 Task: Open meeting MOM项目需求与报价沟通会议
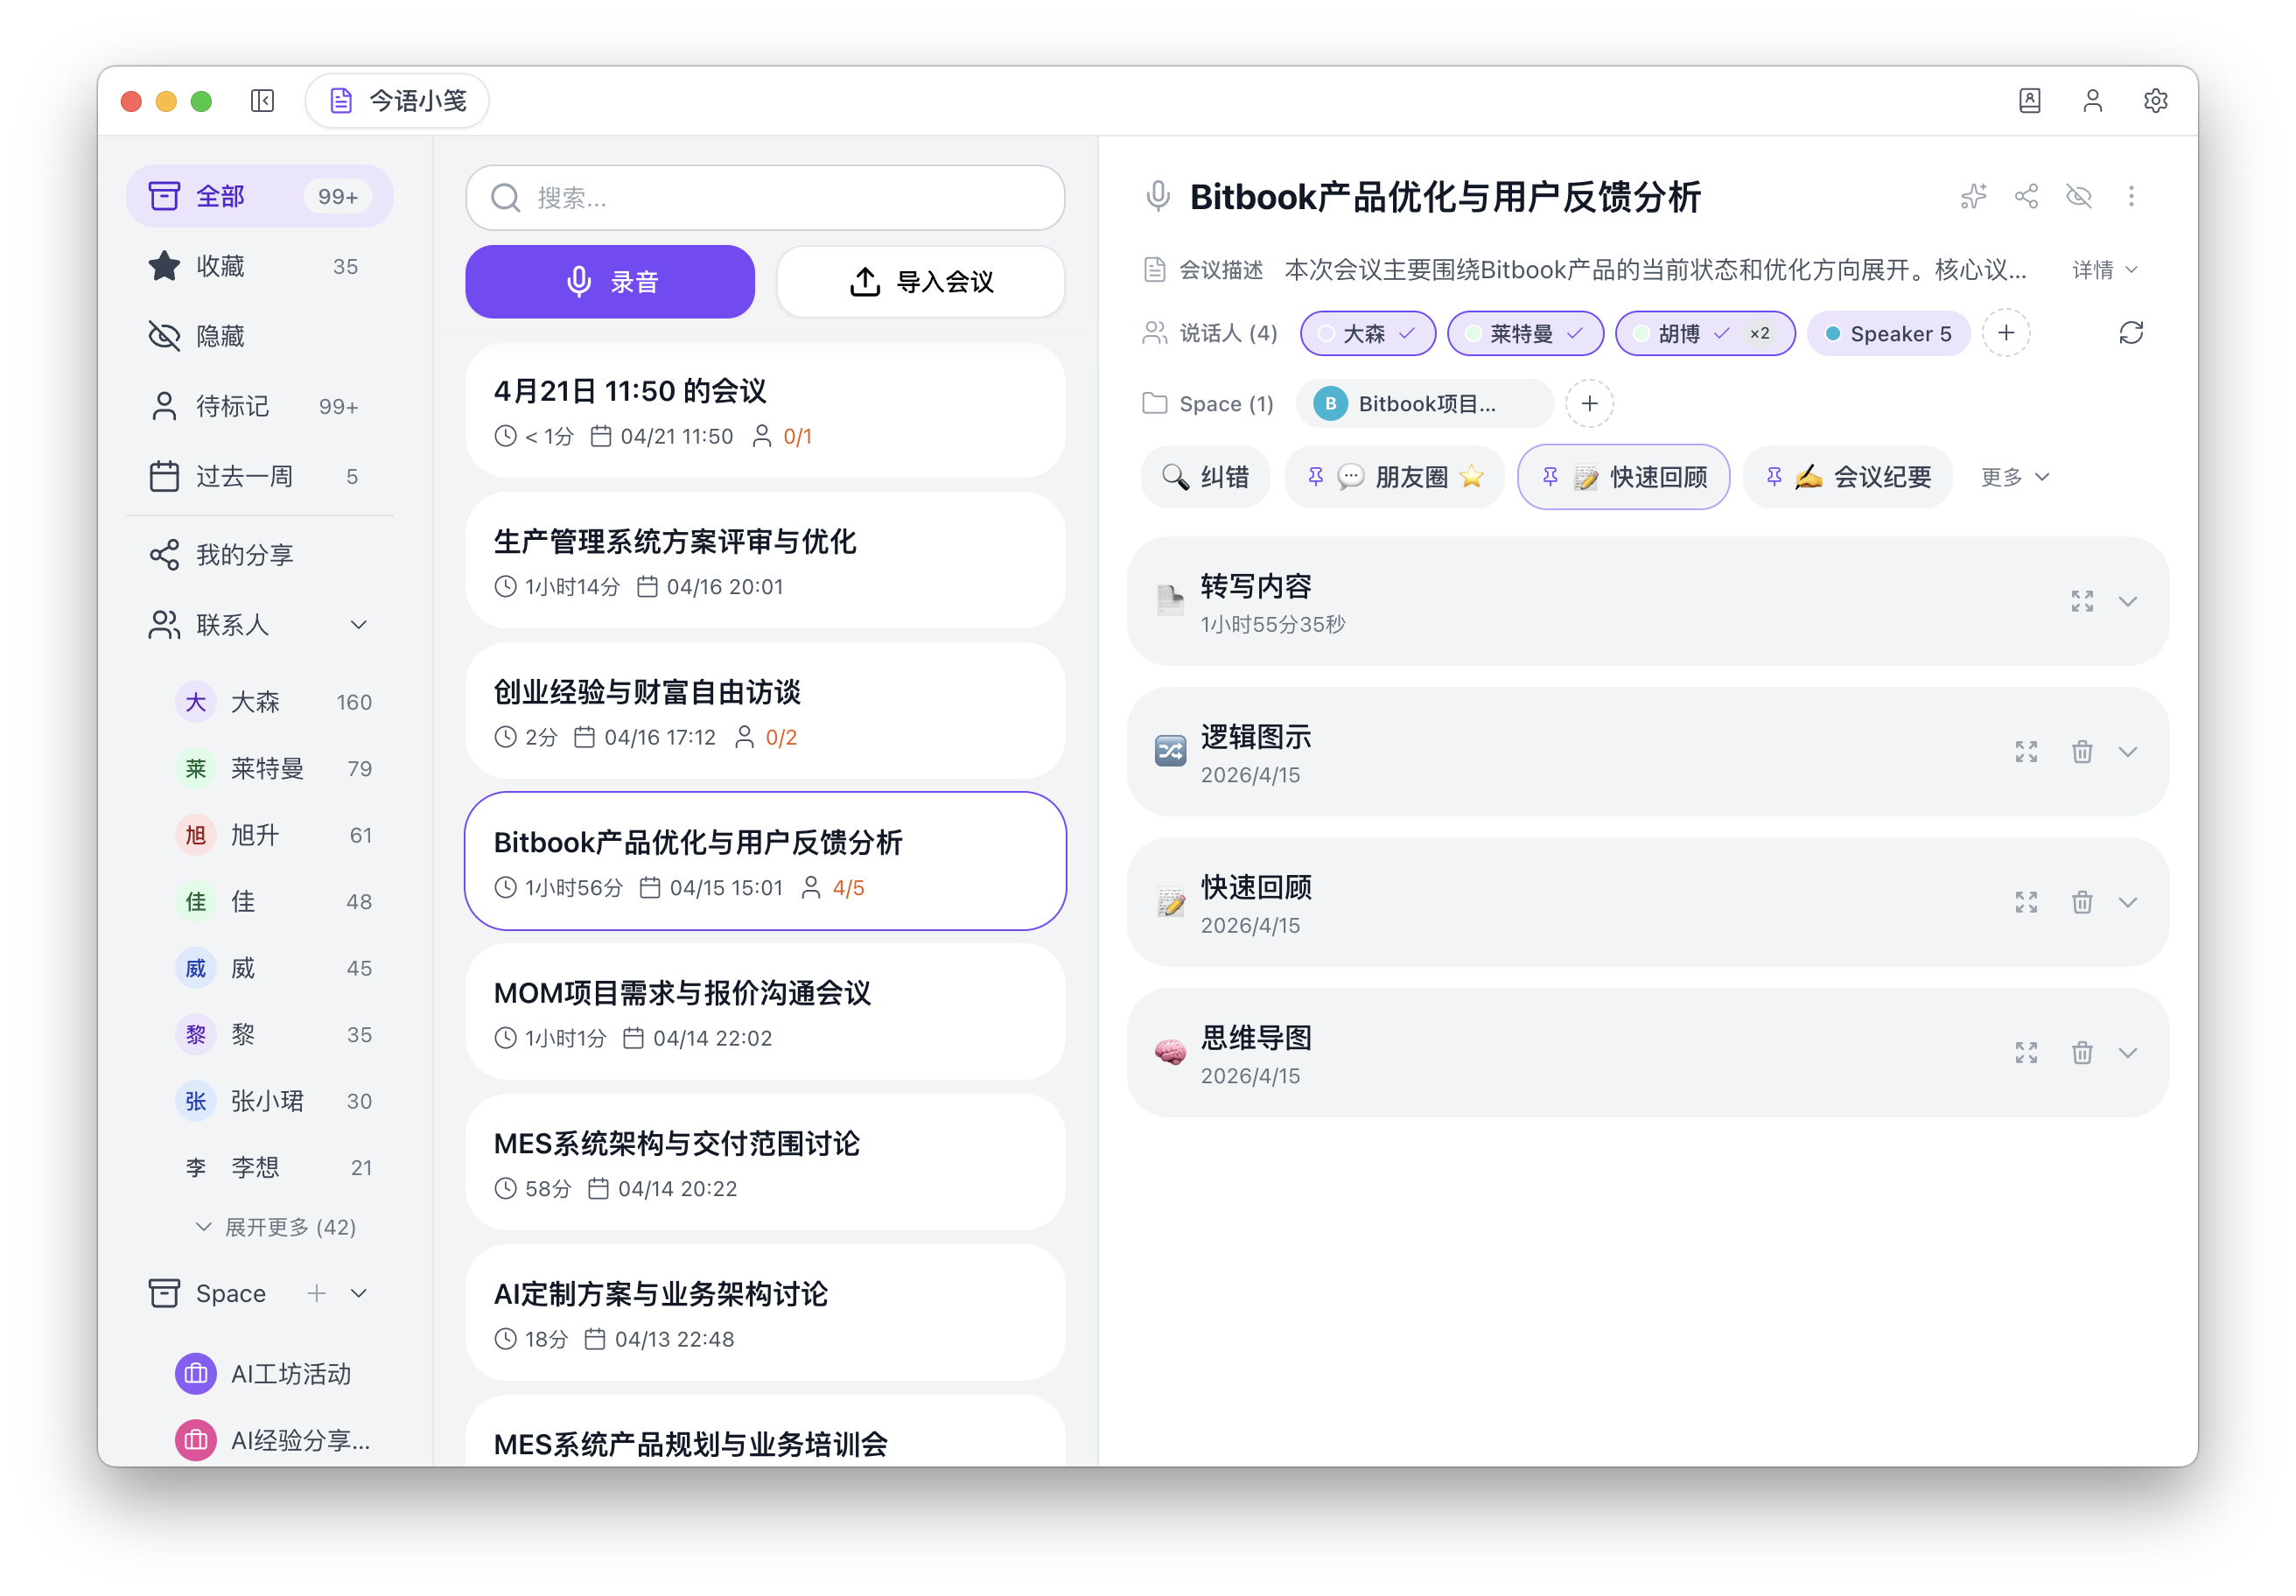(x=765, y=1012)
